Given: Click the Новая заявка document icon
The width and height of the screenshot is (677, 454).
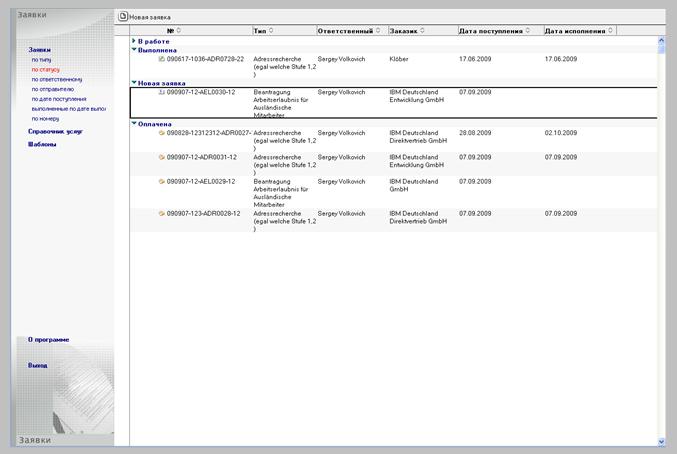Looking at the screenshot, I should [x=123, y=17].
